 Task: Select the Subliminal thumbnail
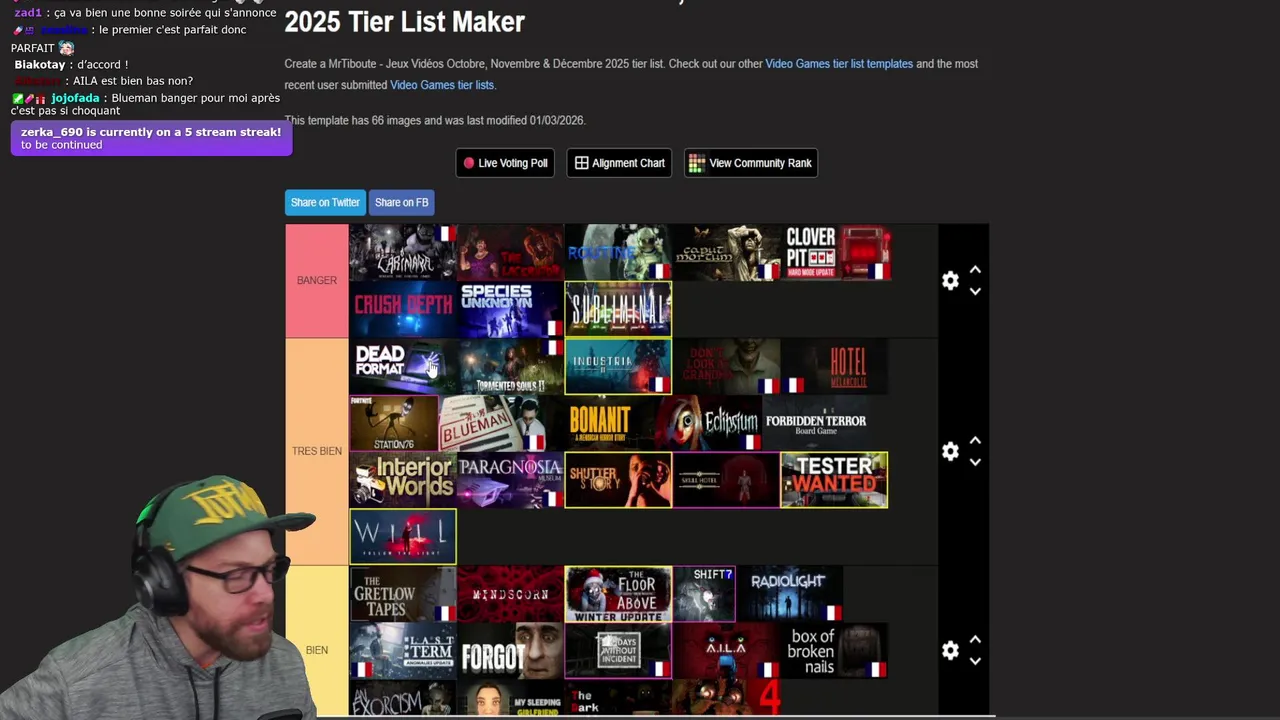click(x=618, y=309)
